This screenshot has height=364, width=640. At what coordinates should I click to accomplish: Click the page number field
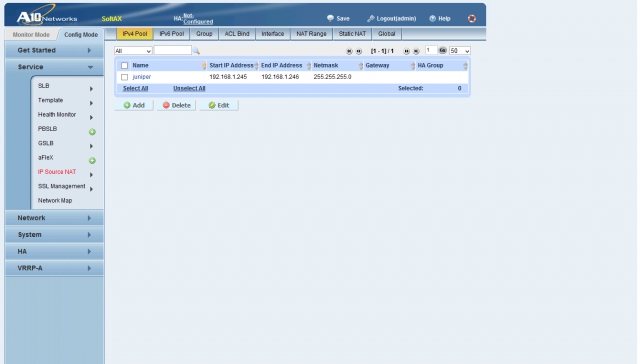[x=431, y=50]
